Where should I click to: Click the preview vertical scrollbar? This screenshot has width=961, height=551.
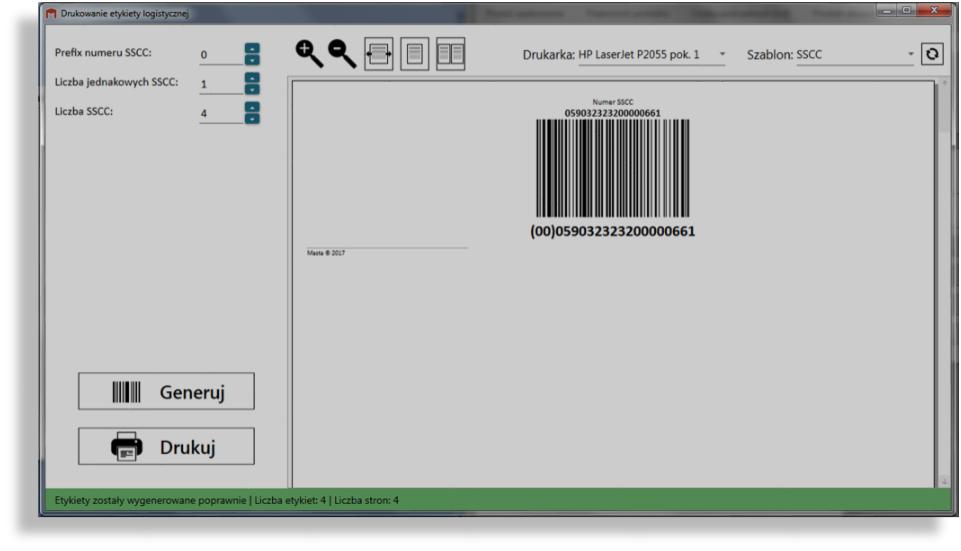pyautogui.click(x=944, y=283)
